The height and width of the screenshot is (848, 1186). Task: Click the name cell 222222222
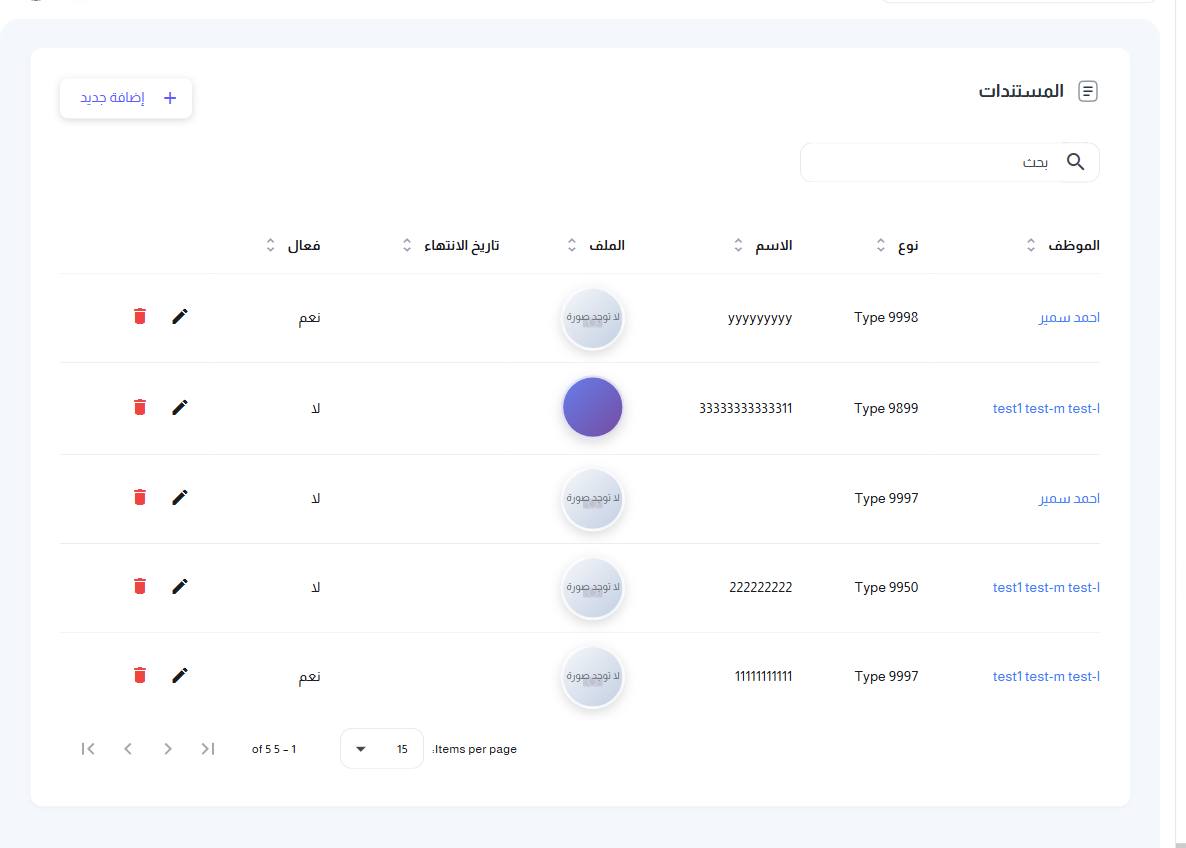pyautogui.click(x=760, y=587)
